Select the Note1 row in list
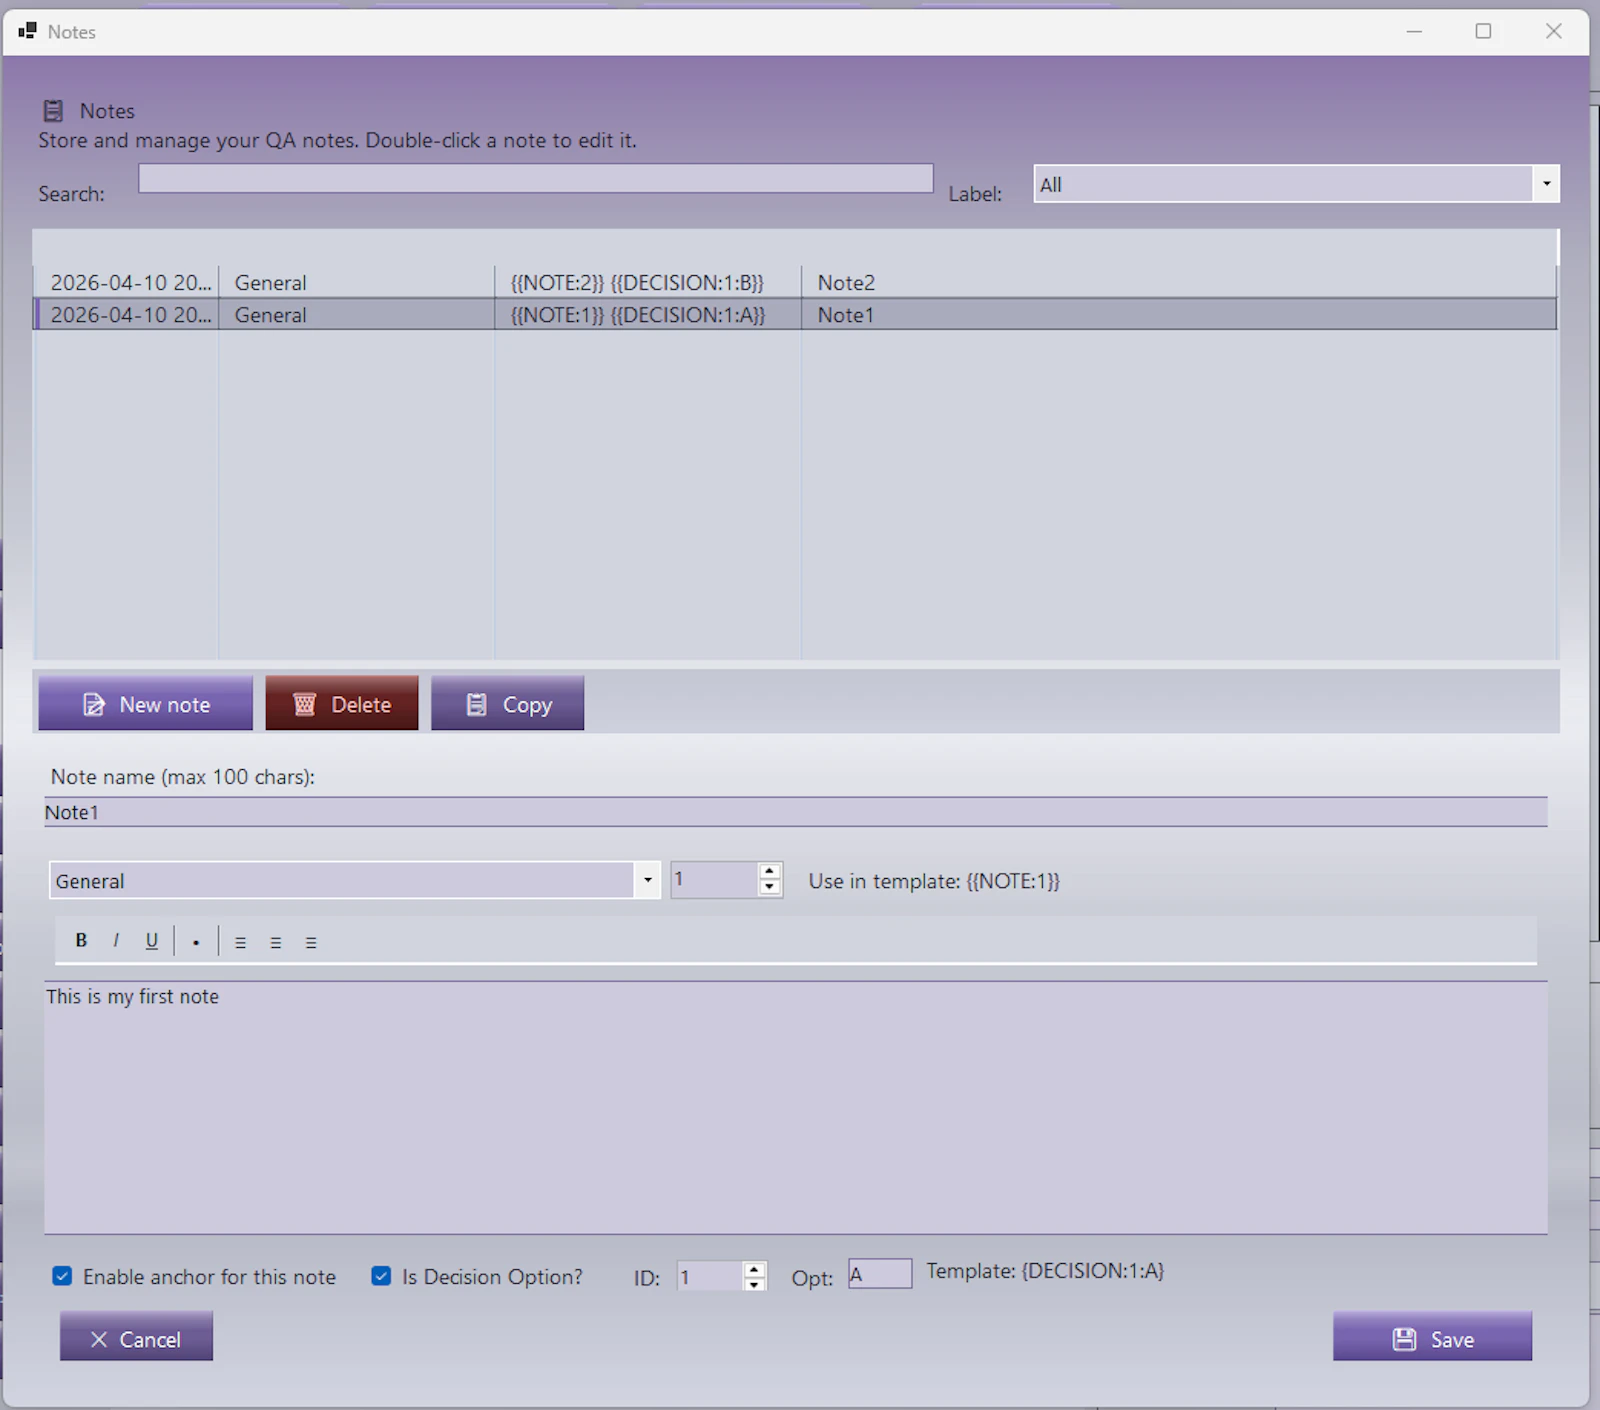 (796, 314)
